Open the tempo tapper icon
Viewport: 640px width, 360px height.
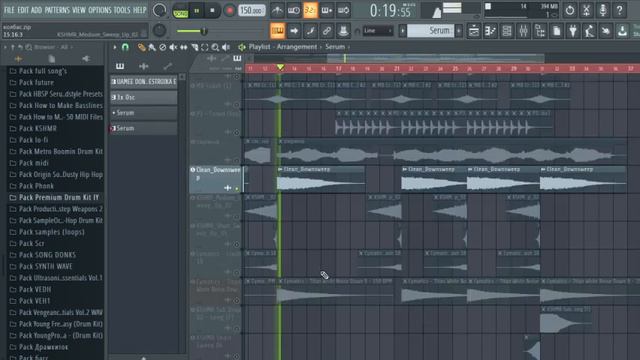tap(589, 31)
